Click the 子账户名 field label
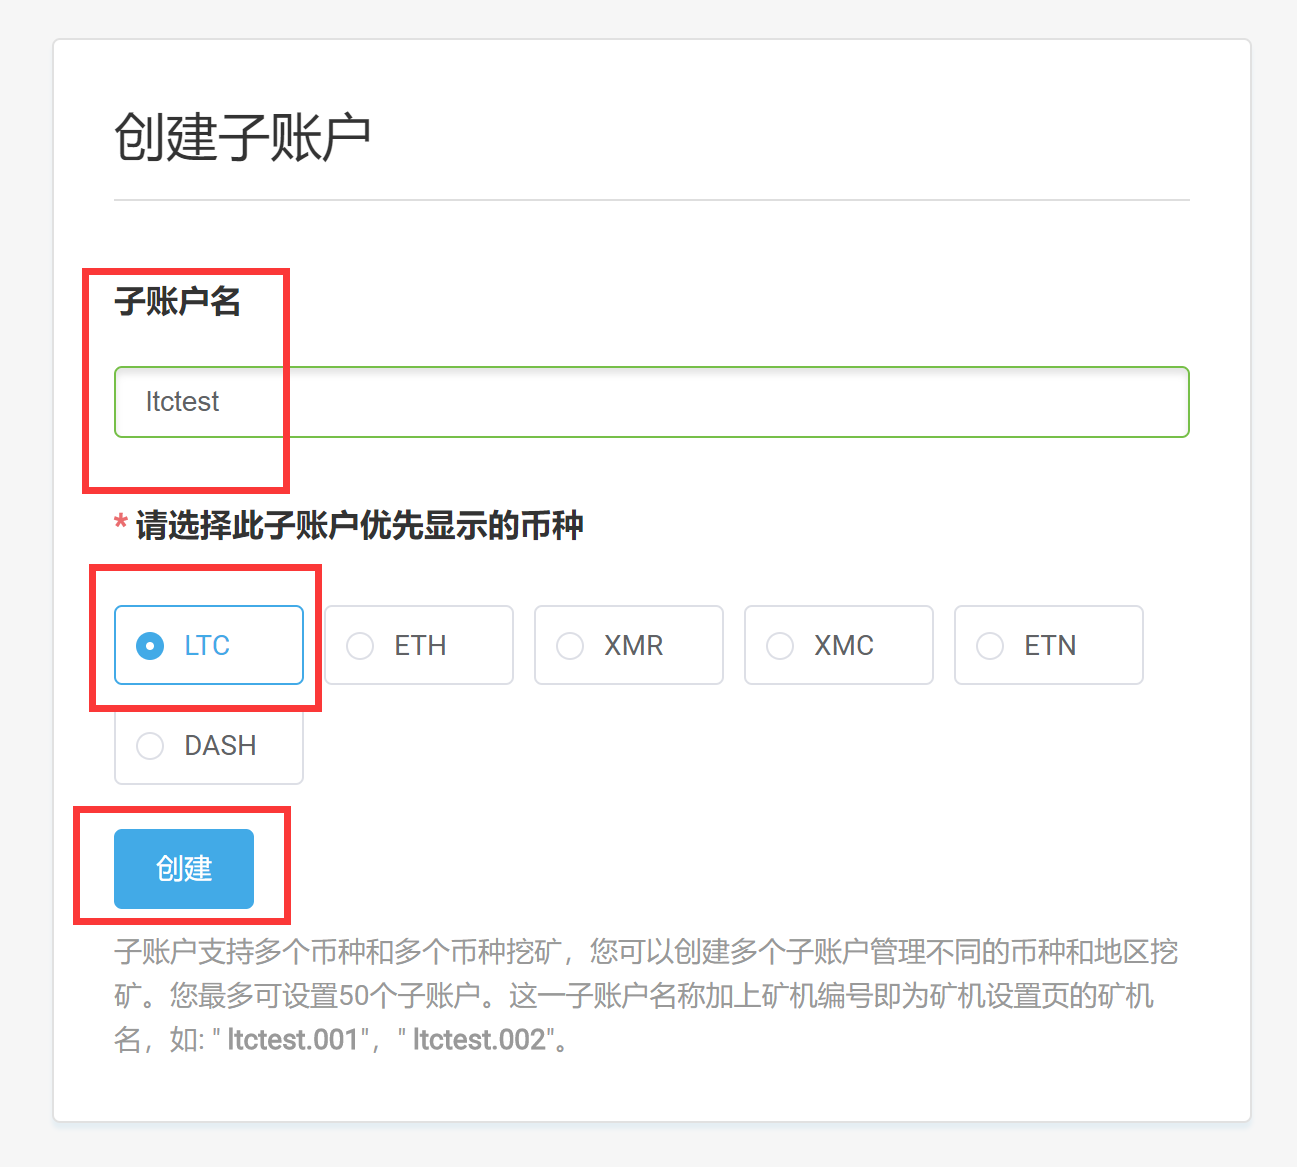1297x1167 pixels. 177,301
